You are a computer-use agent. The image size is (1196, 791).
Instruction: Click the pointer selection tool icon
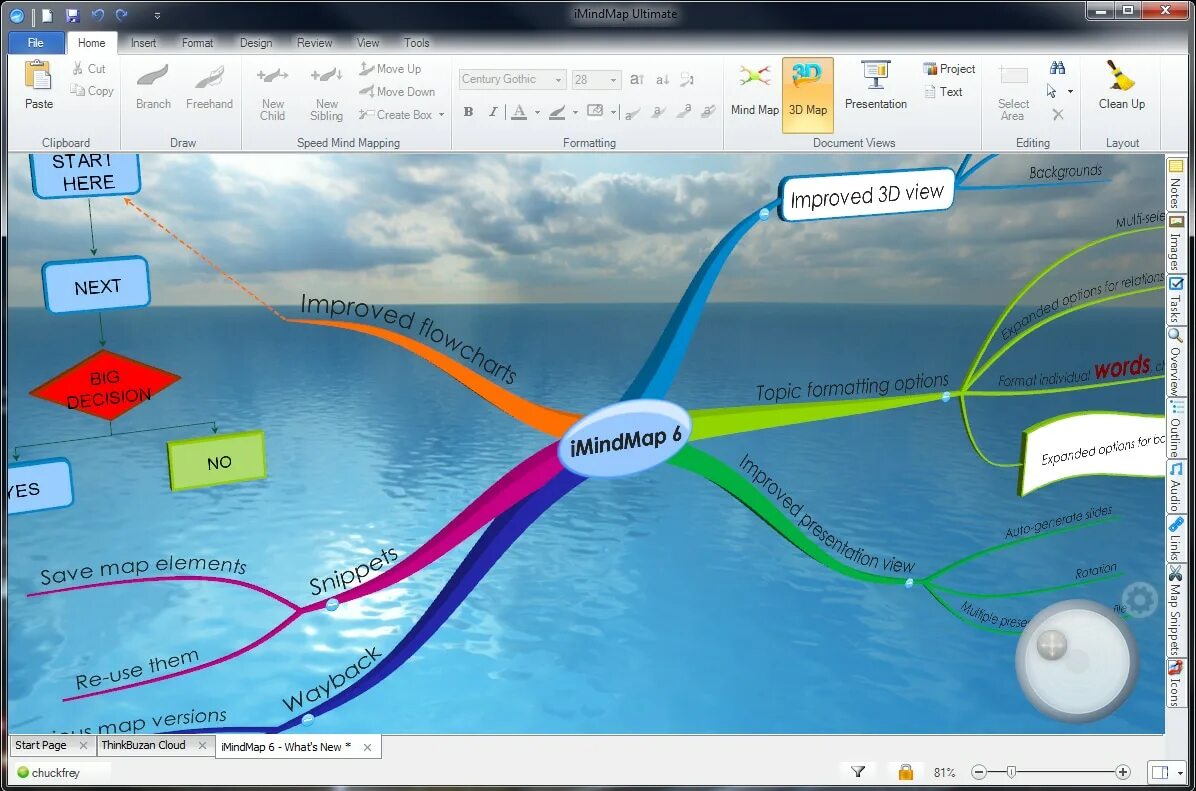1052,92
